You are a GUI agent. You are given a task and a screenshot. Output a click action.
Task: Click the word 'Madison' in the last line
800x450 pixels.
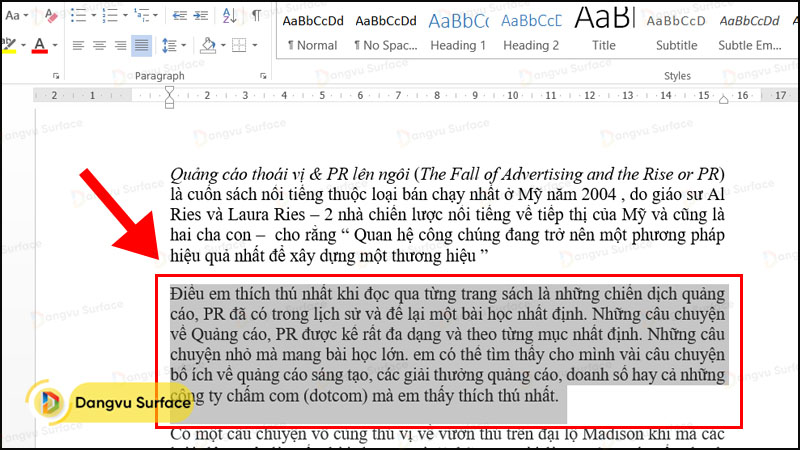pos(615,434)
